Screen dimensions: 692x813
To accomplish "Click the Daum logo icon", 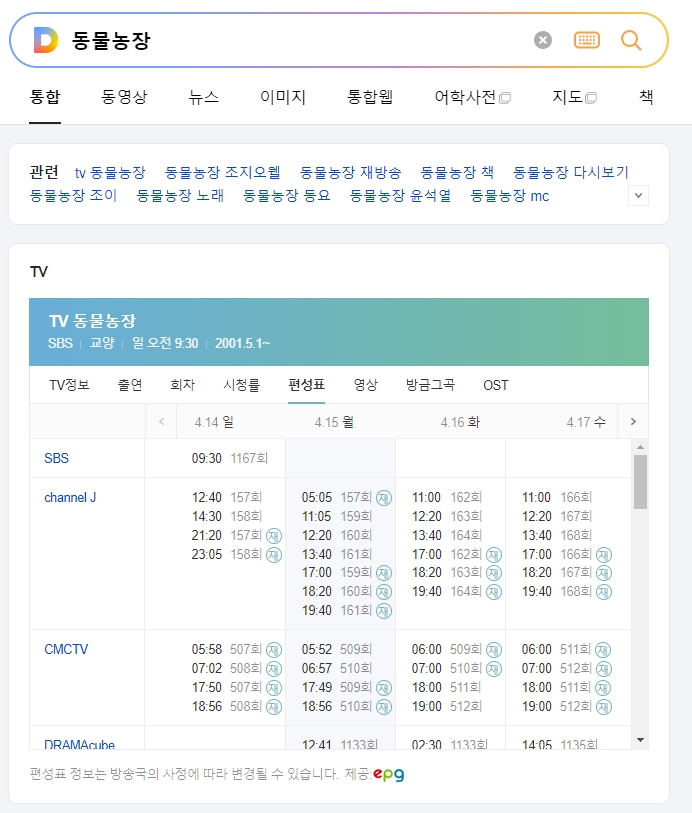I will coord(46,40).
